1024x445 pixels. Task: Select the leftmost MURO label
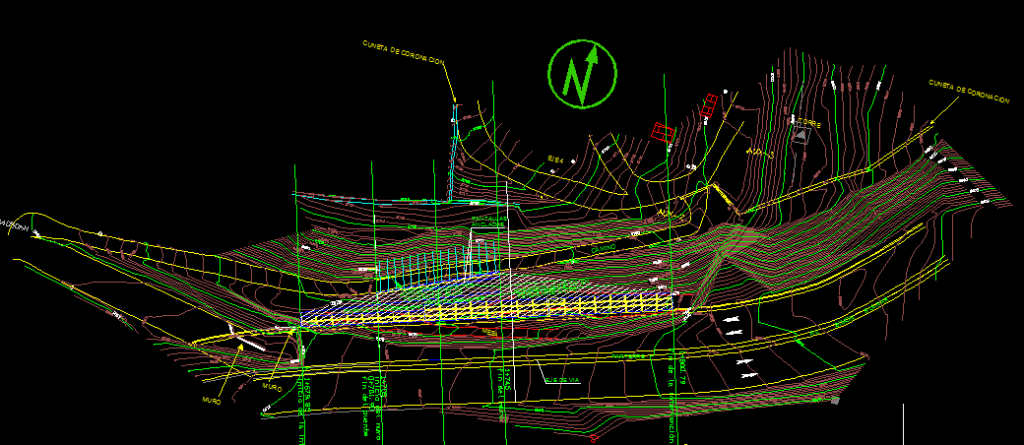(210, 399)
